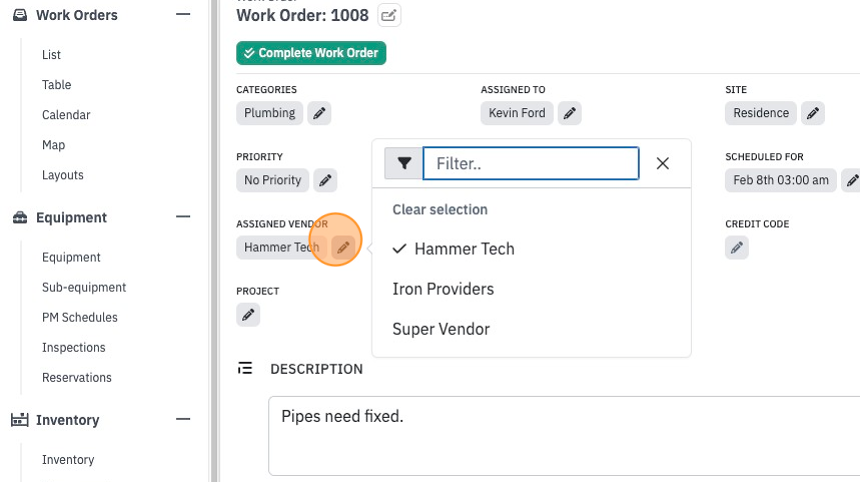The height and width of the screenshot is (482, 860).
Task: Click pencil icon next to Kevin Ford
Action: (570, 113)
